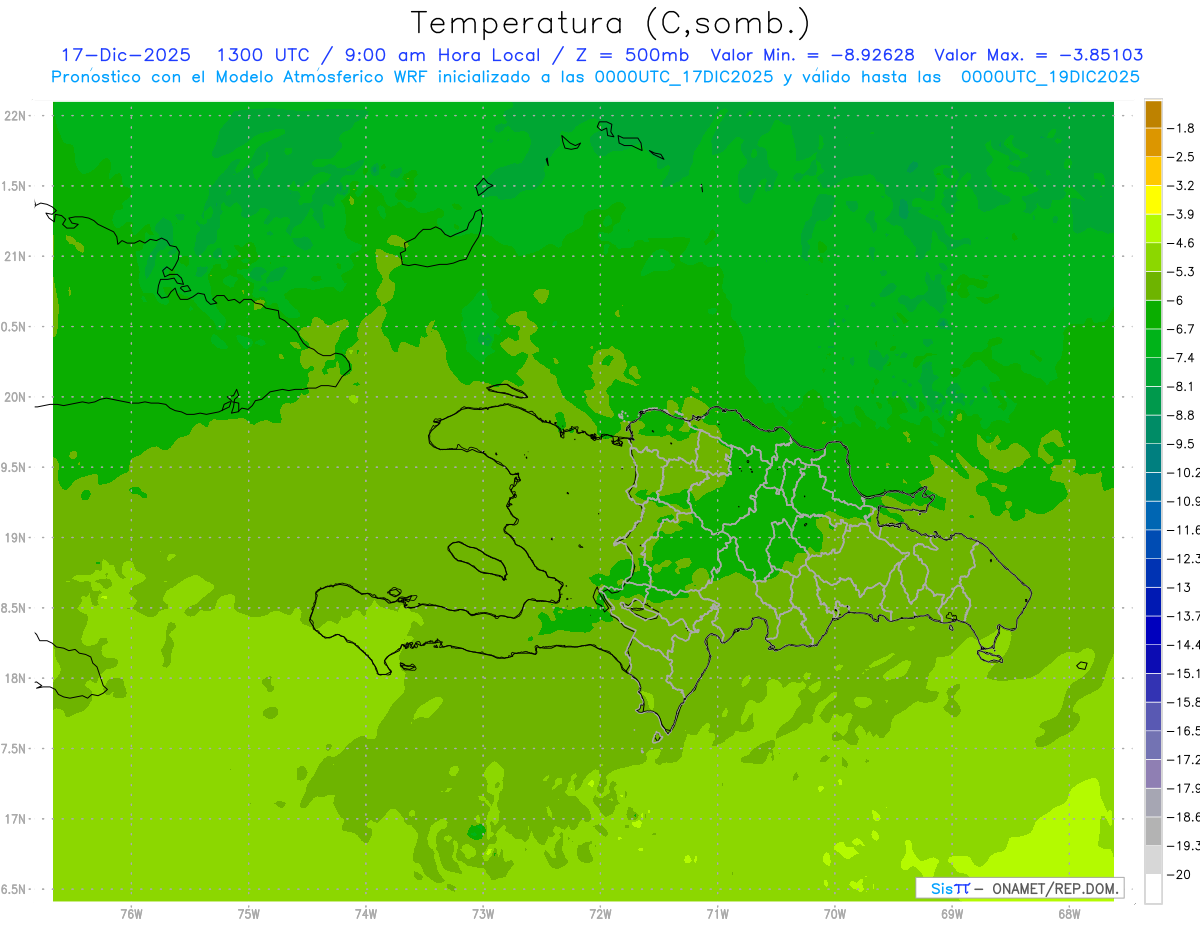Select the '17-Dic-2025' date text

coord(126,55)
